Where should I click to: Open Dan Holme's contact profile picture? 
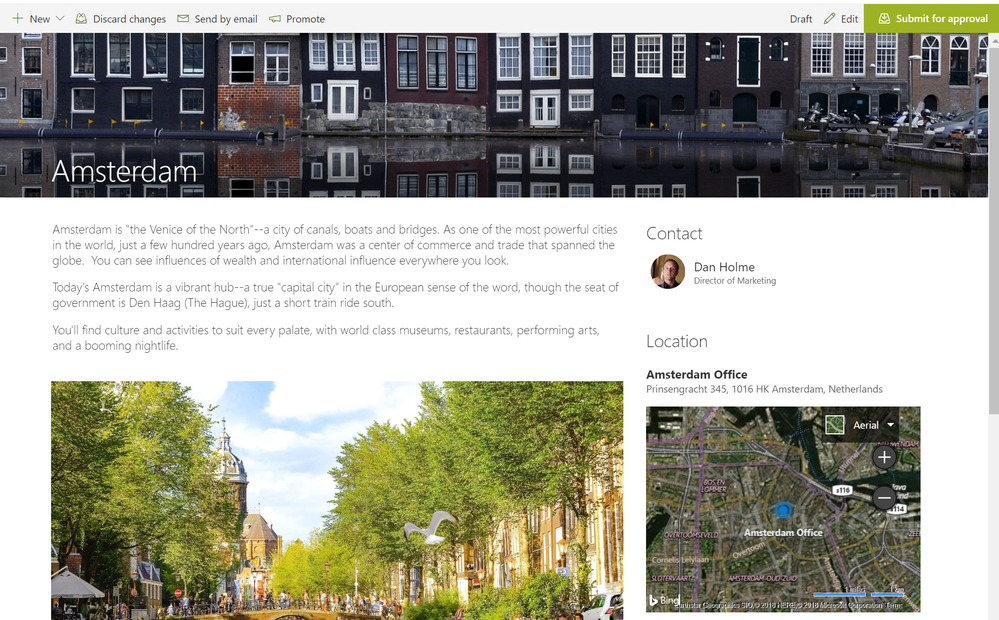click(667, 271)
